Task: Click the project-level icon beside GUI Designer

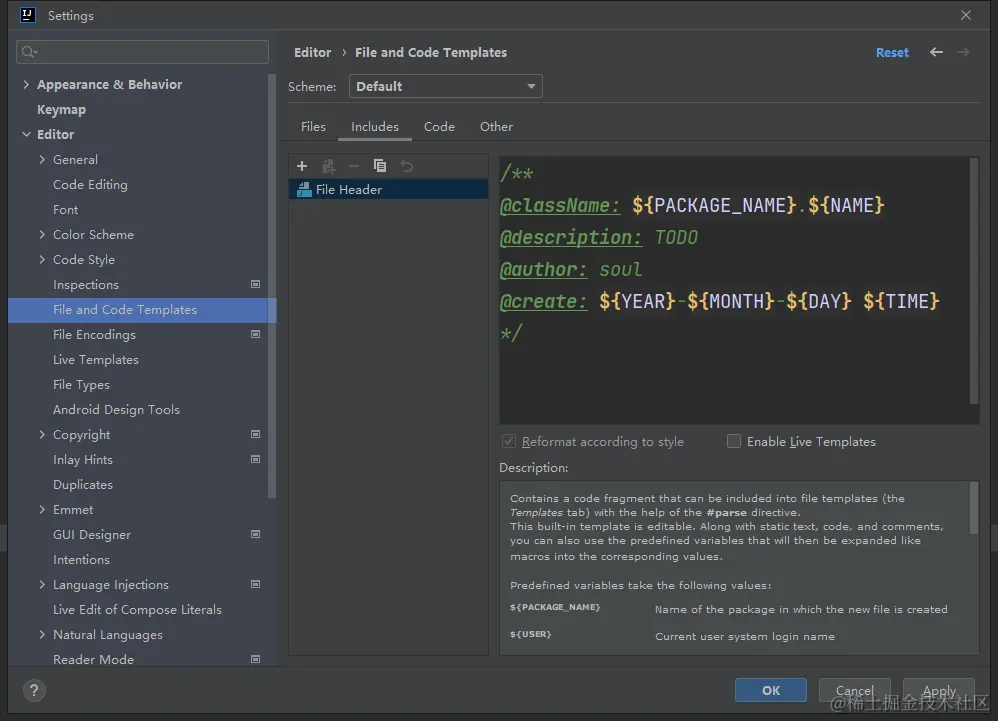Action: 255,534
